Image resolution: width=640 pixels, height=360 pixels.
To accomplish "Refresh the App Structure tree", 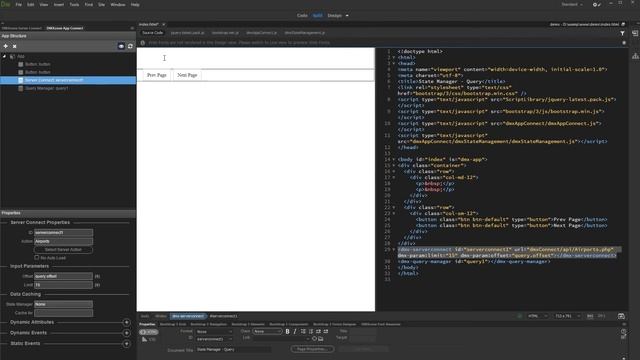I will [x=130, y=46].
